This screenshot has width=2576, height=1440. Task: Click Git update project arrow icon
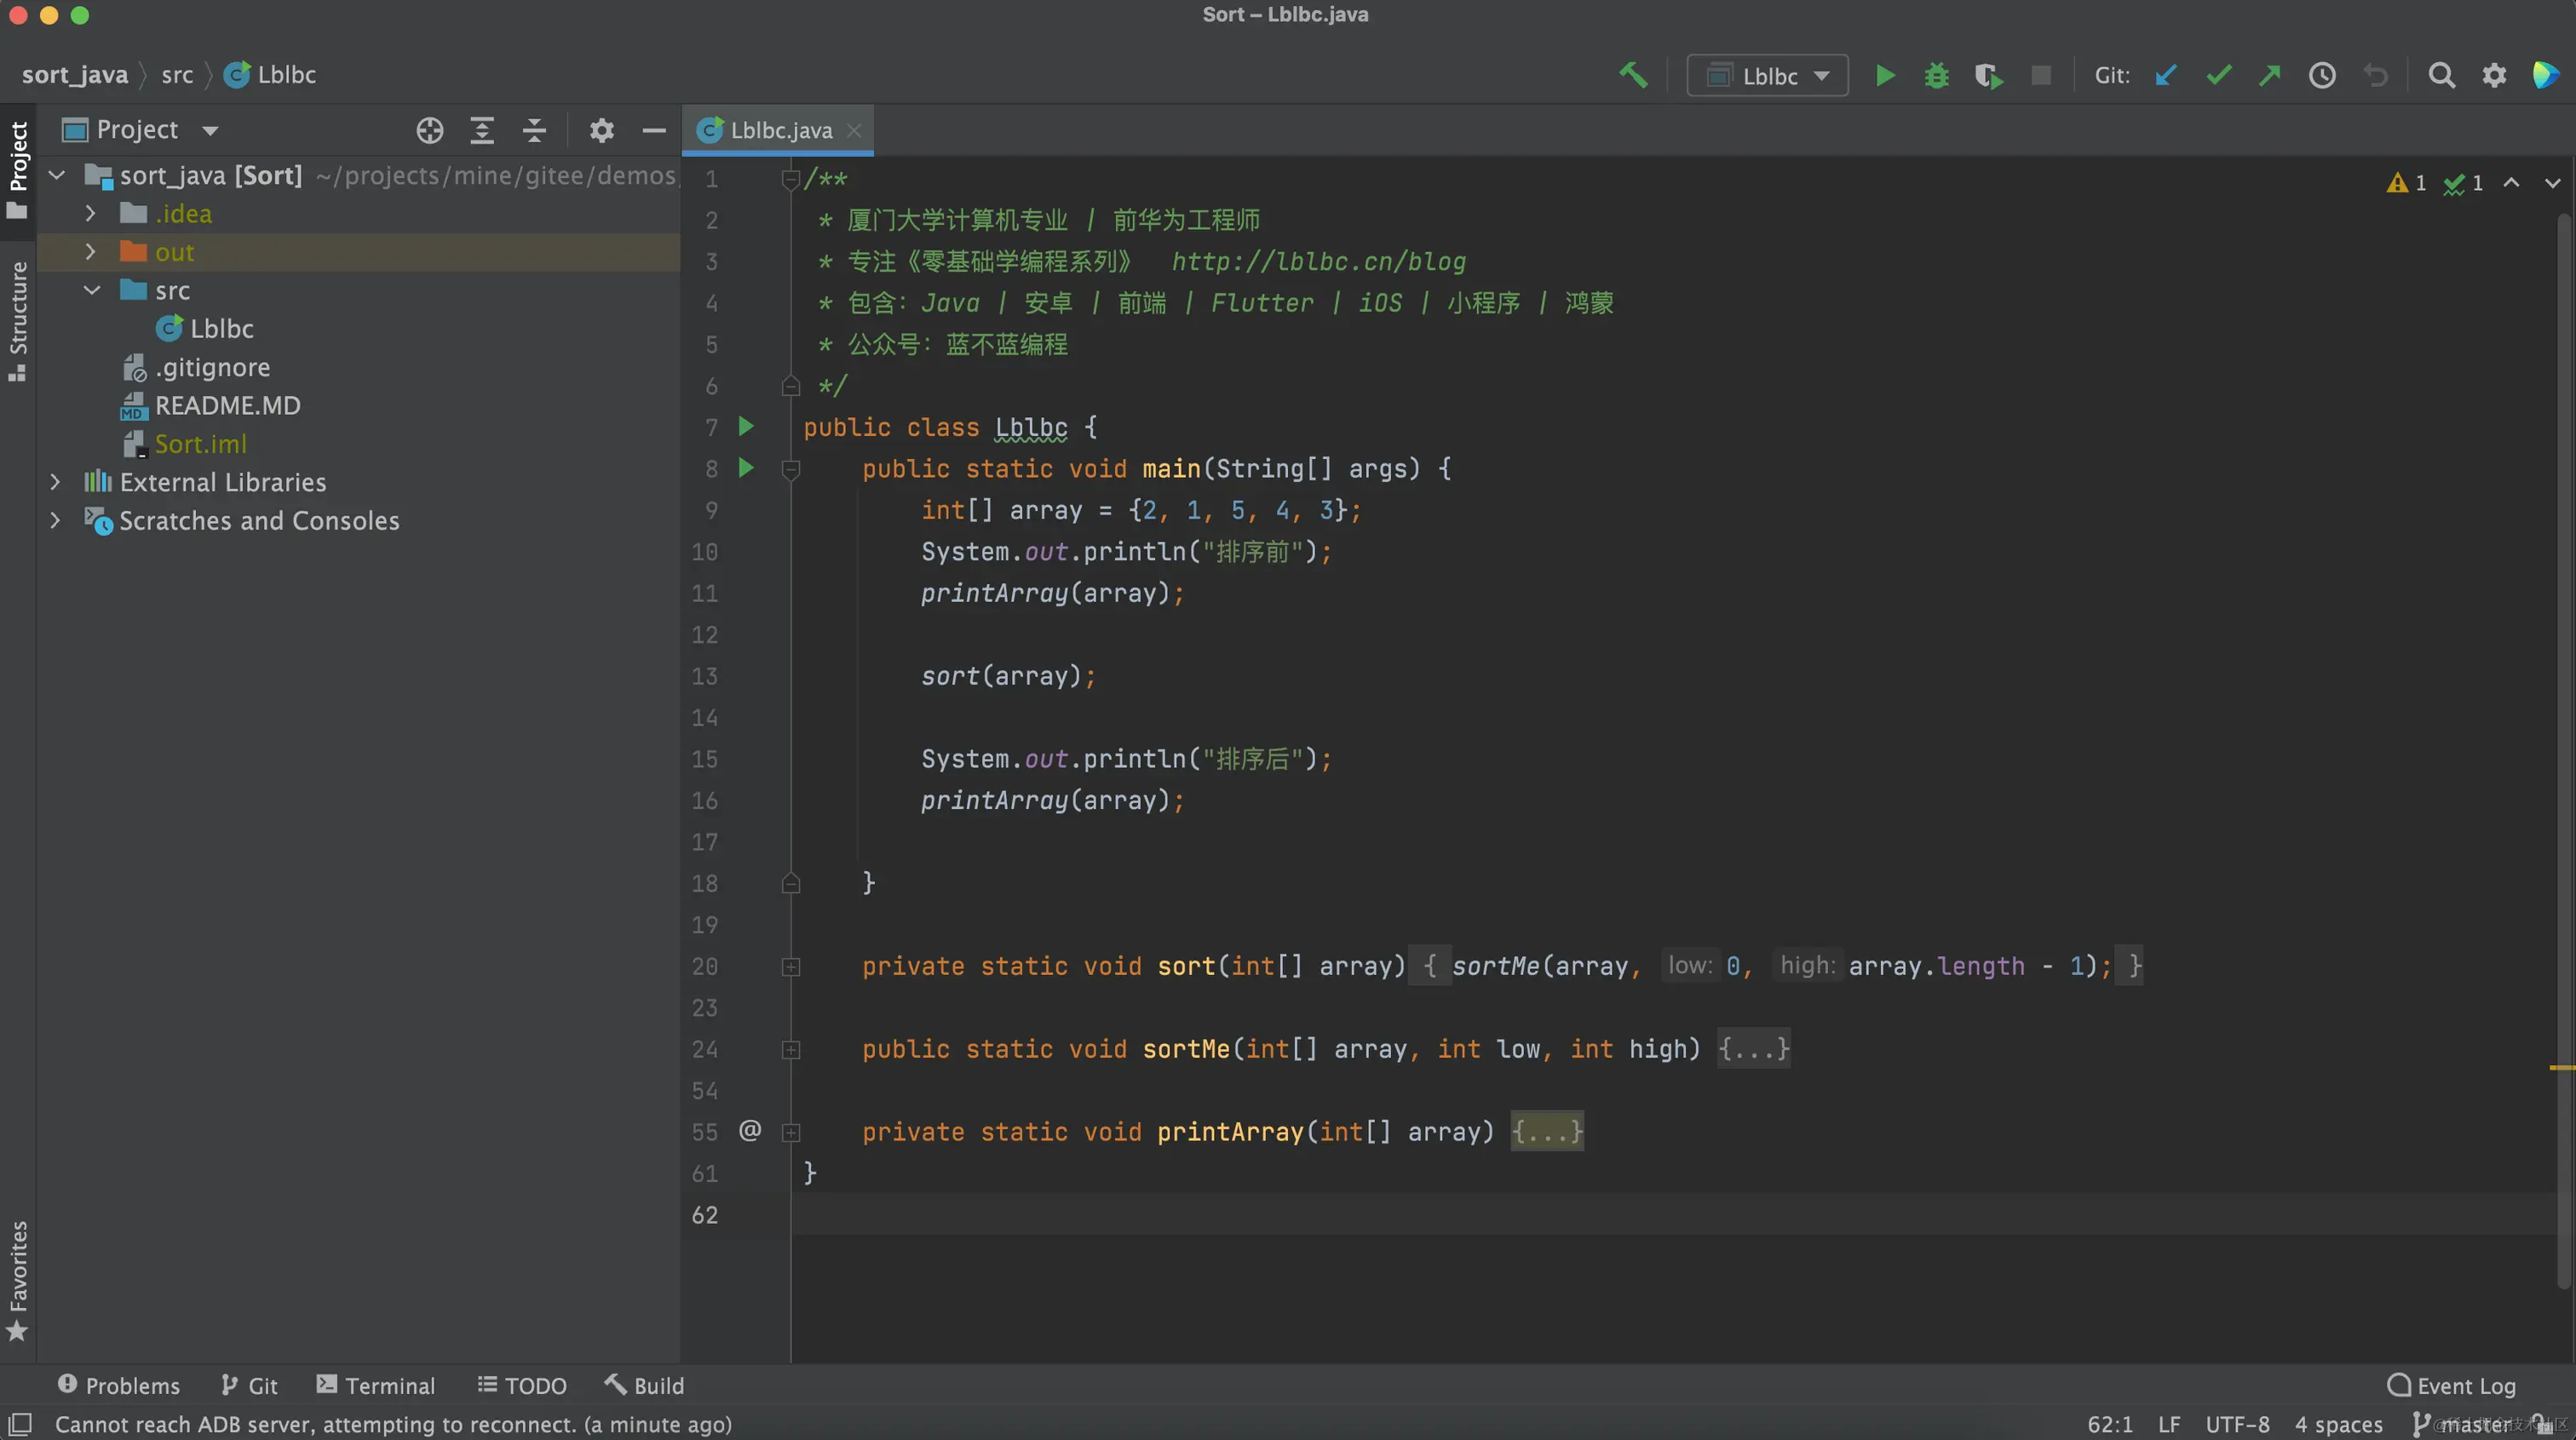click(2166, 75)
